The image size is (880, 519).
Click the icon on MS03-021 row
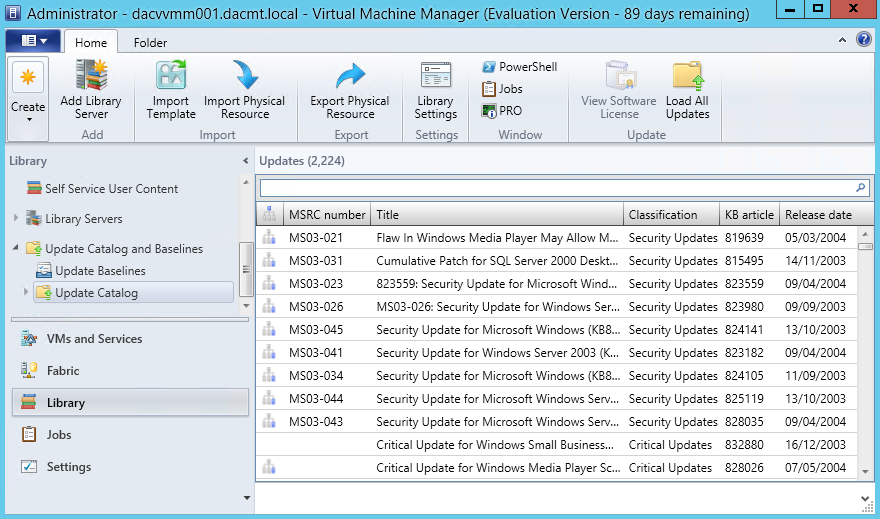coord(269,238)
